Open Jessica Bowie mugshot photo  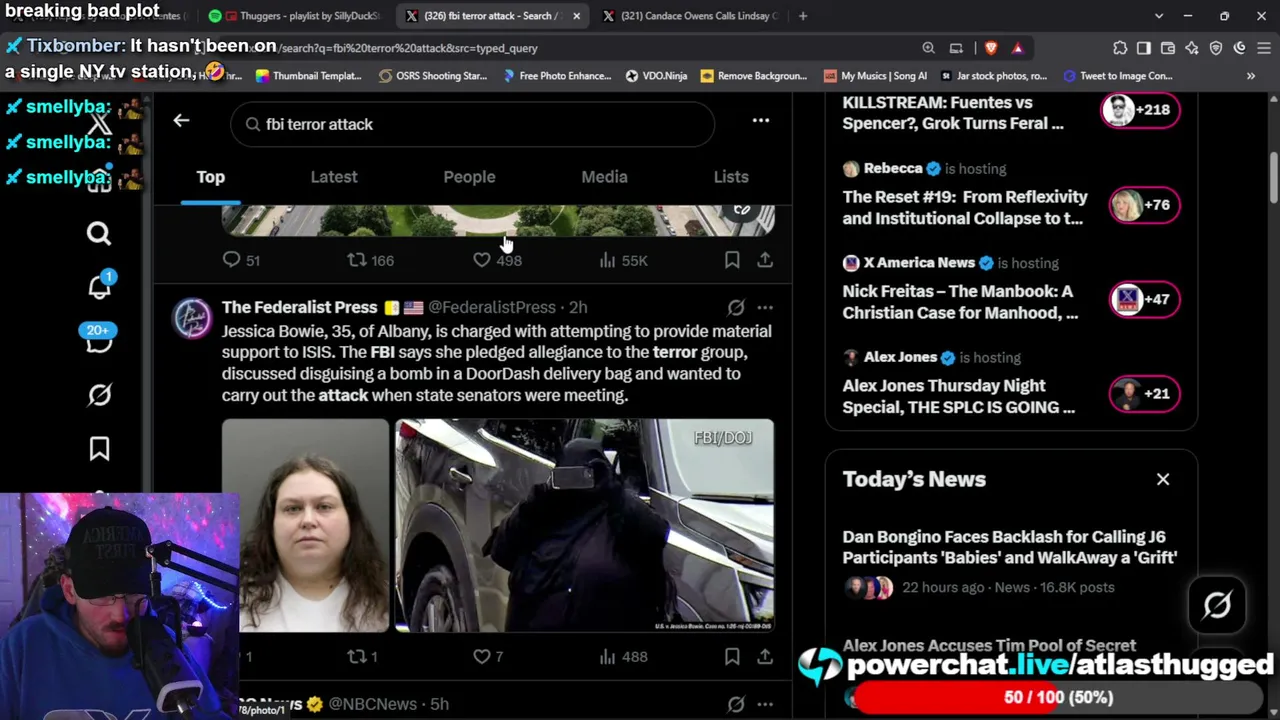tap(305, 526)
